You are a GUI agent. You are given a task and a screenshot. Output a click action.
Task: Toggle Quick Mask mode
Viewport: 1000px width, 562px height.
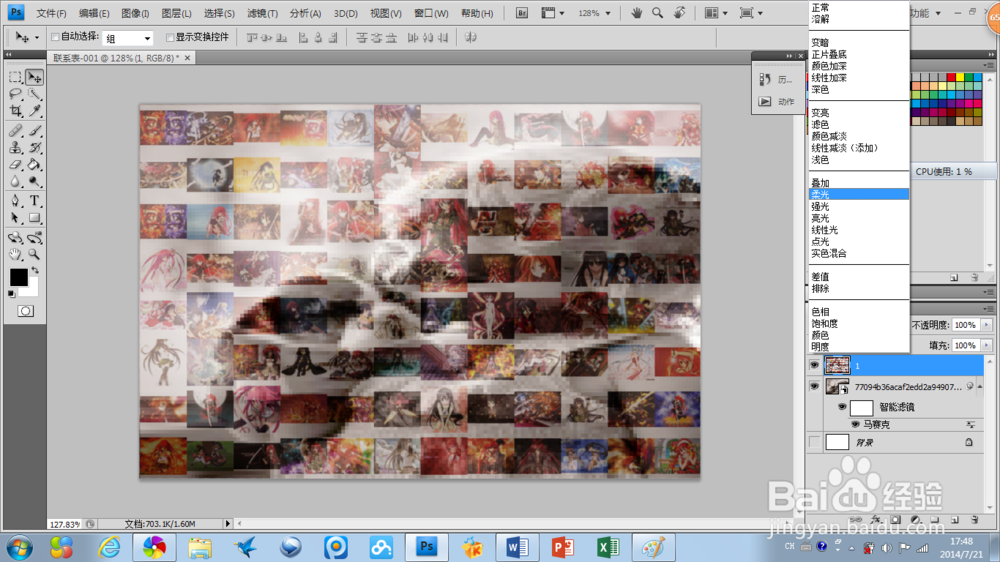(26, 311)
